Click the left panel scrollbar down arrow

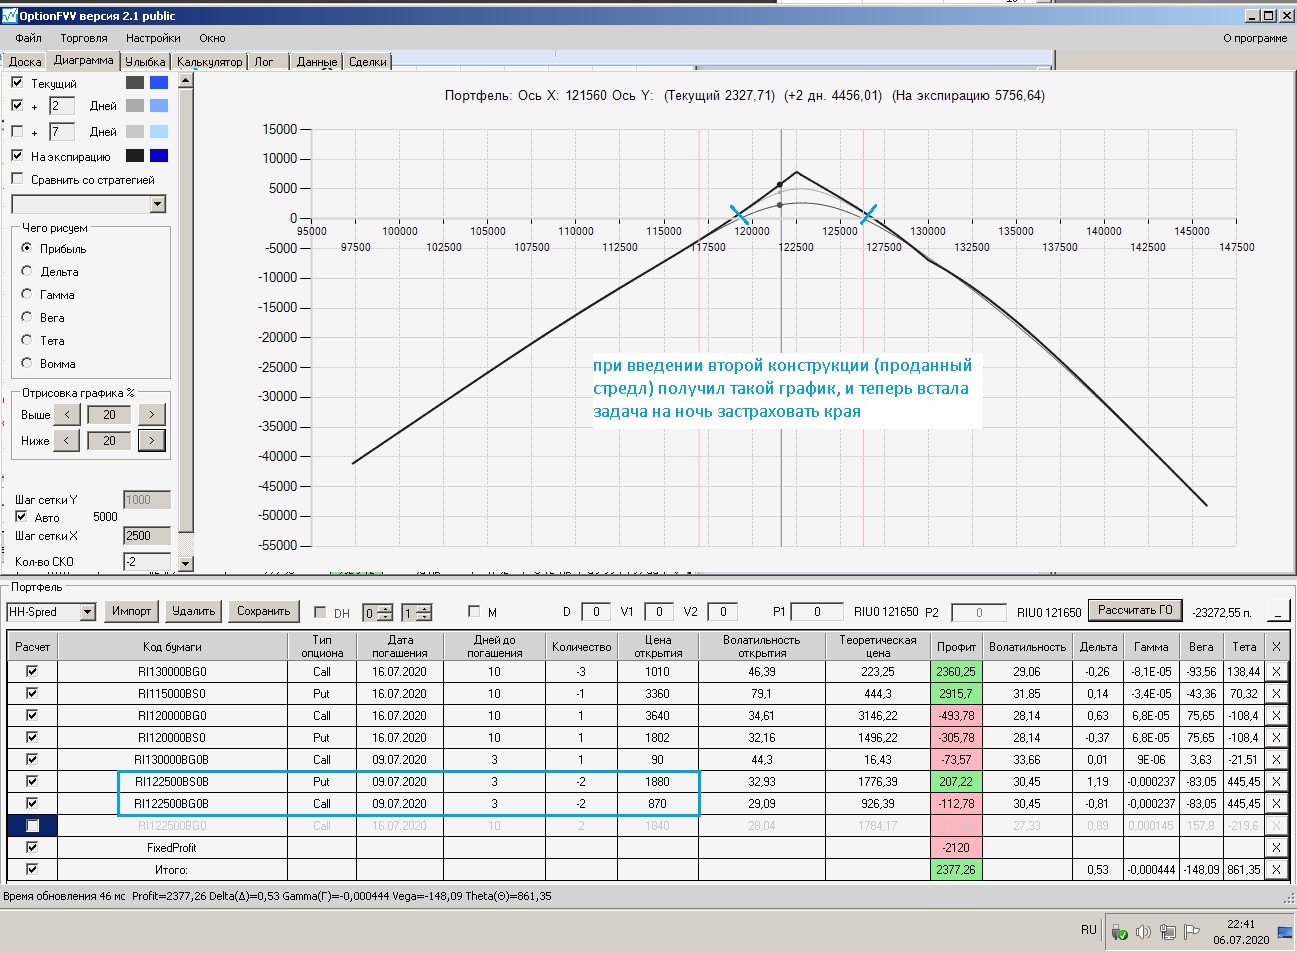[x=185, y=564]
